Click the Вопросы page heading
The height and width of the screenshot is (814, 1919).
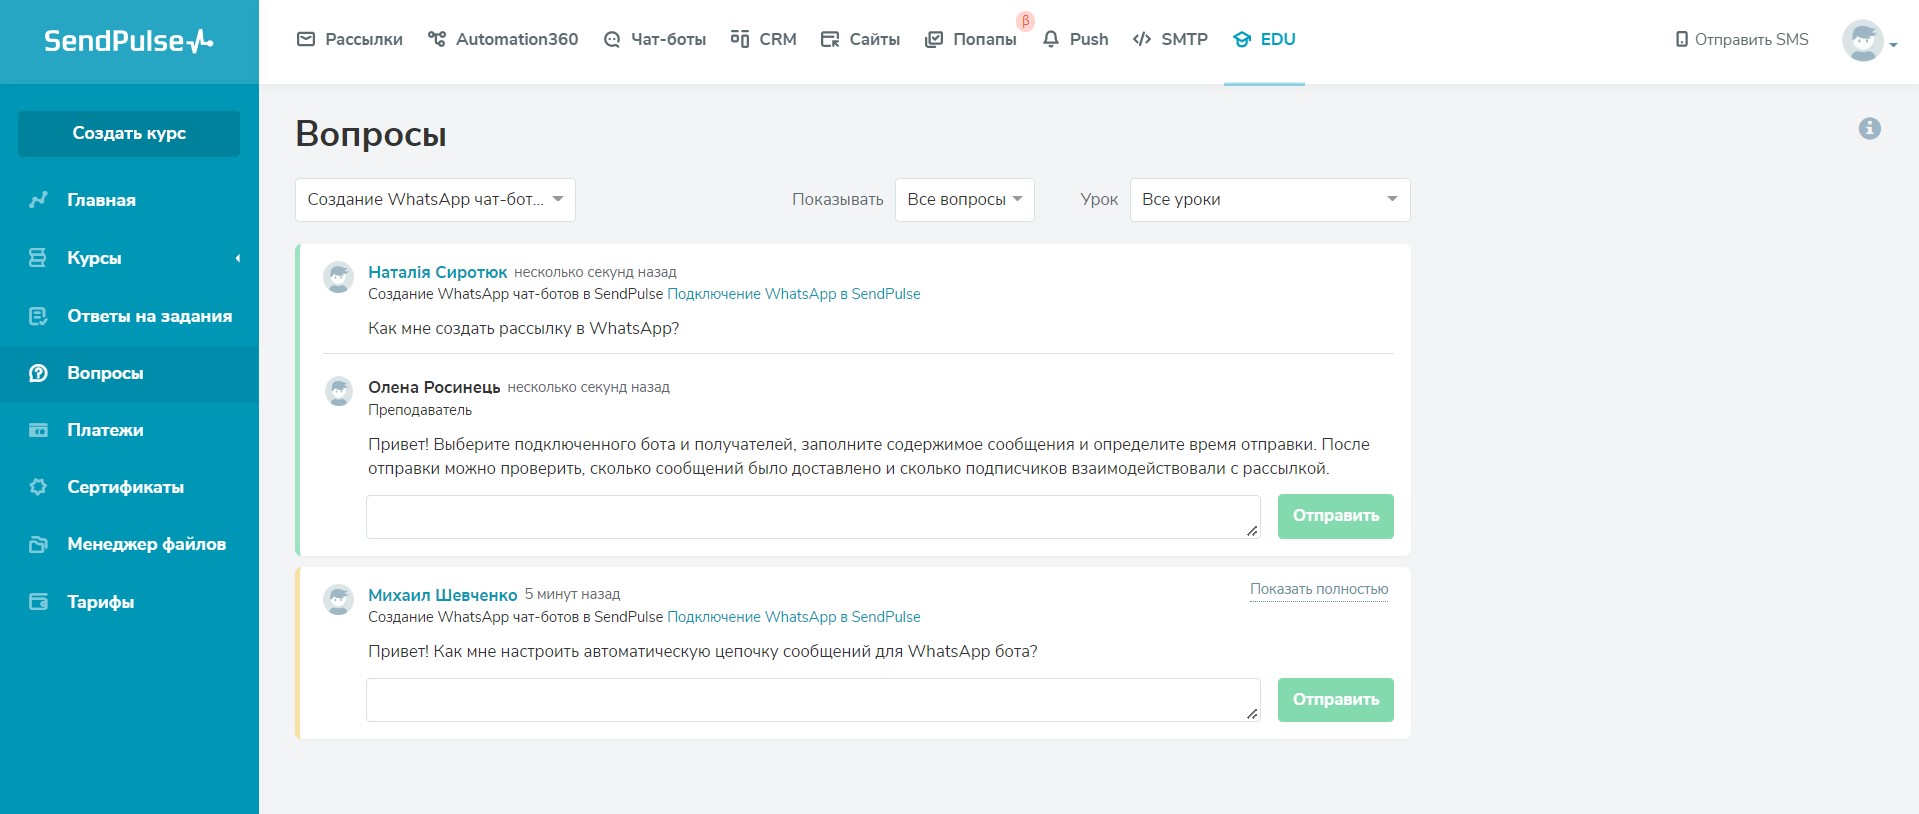point(371,134)
